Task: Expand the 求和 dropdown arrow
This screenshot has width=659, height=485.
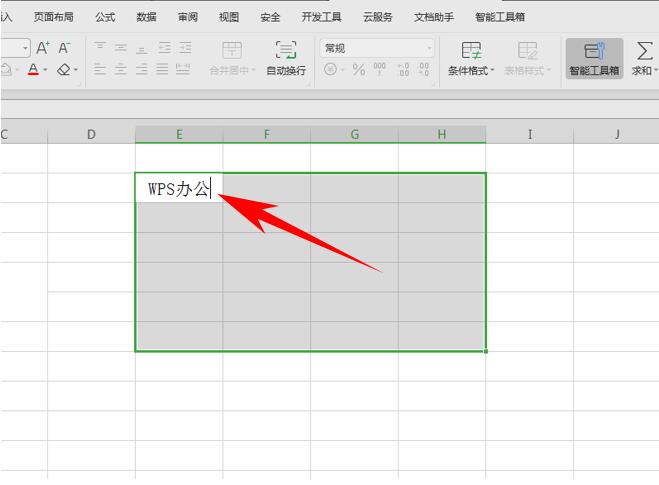Action: point(655,70)
